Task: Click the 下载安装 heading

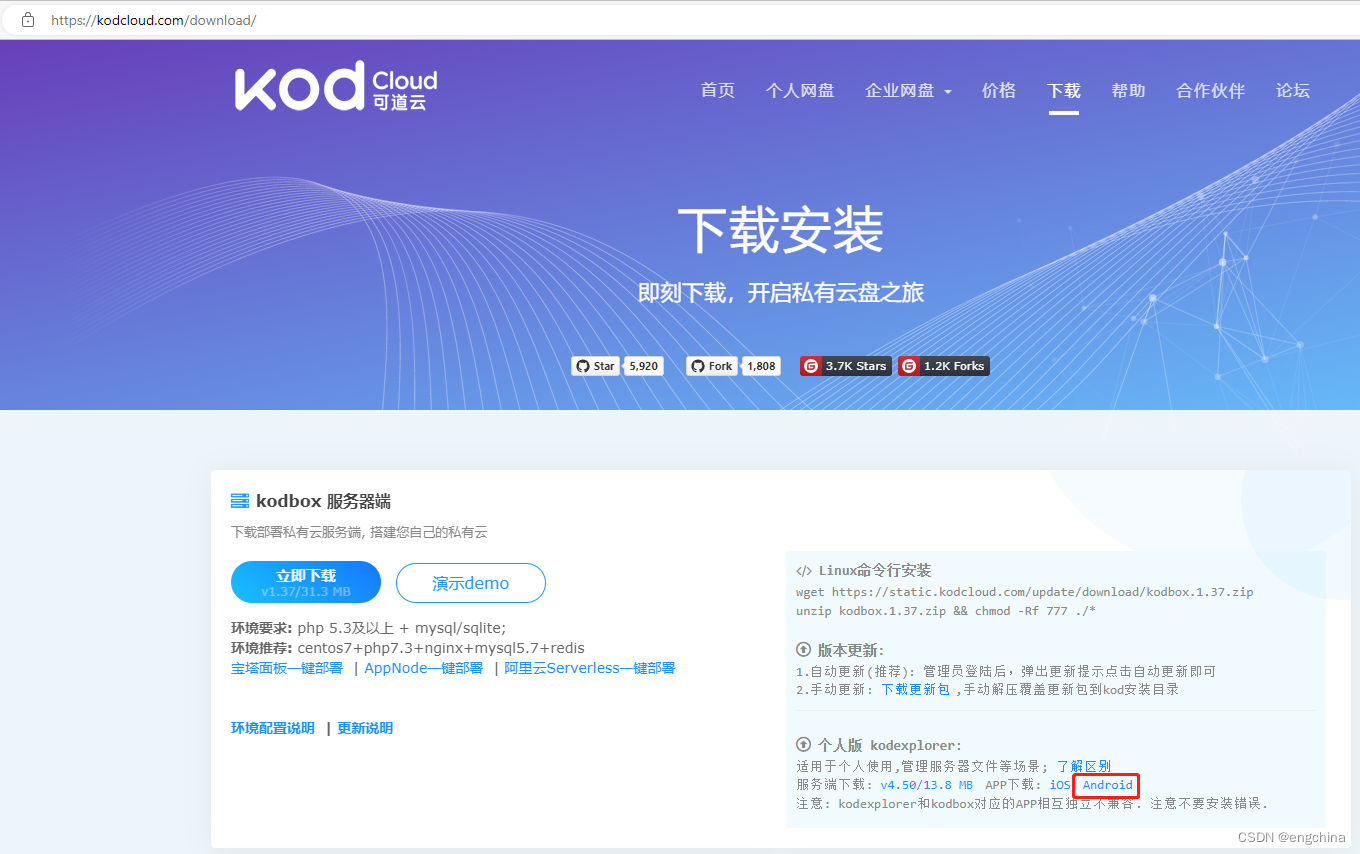Action: click(x=781, y=229)
